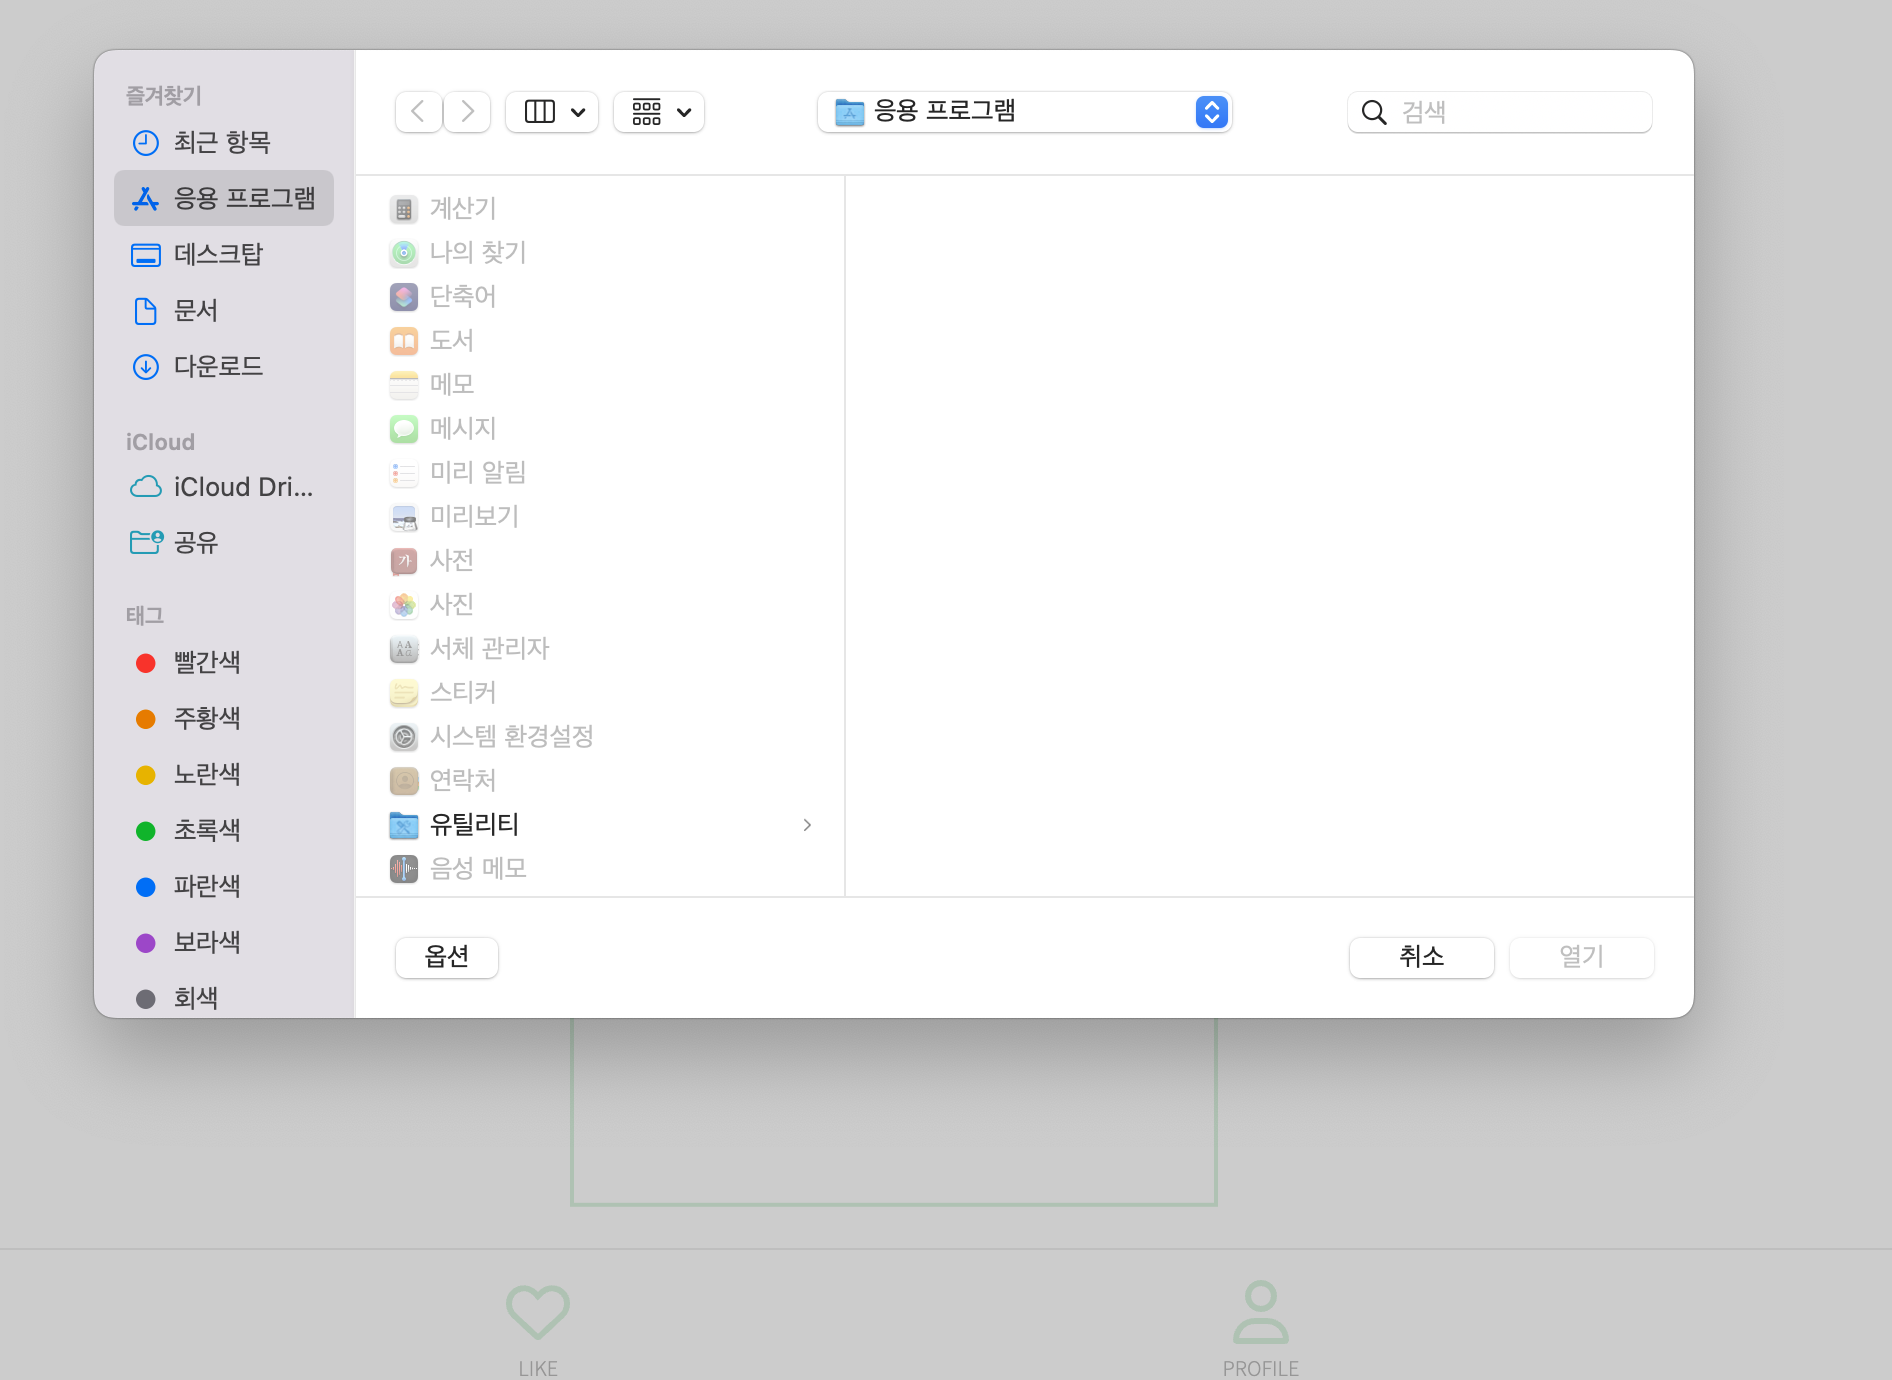Click the Preview (미리보기) app icon
Screen dimensions: 1892x1380
tap(404, 517)
